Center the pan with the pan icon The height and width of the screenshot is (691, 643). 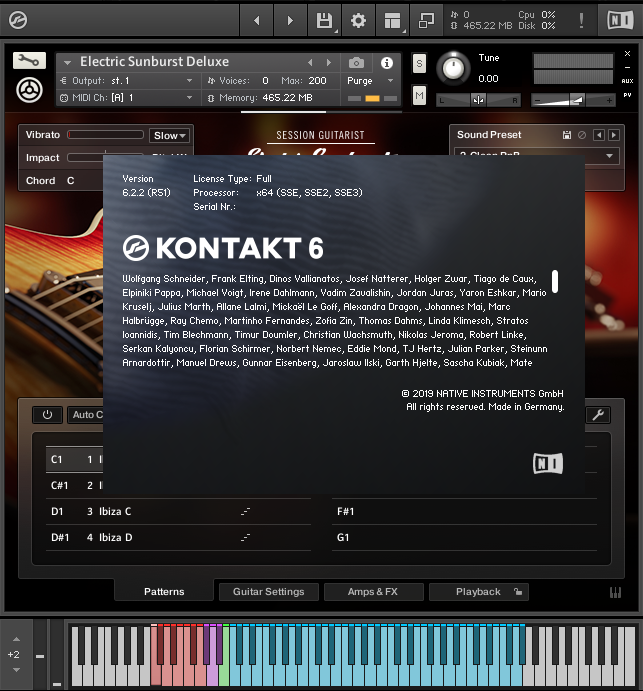[x=478, y=100]
